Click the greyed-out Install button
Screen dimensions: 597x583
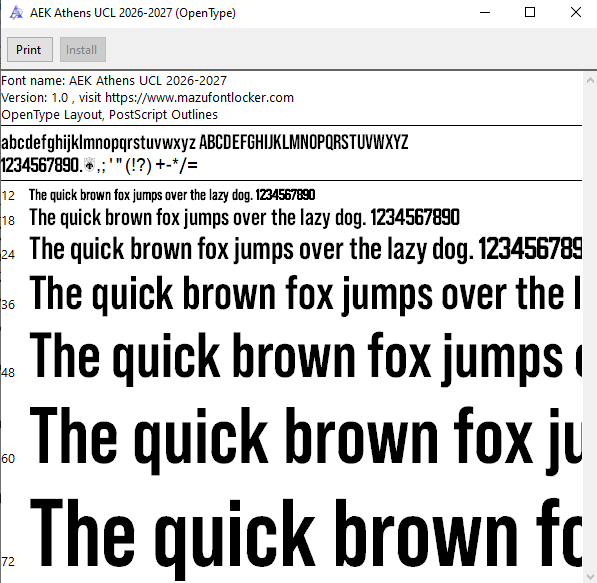point(83,50)
